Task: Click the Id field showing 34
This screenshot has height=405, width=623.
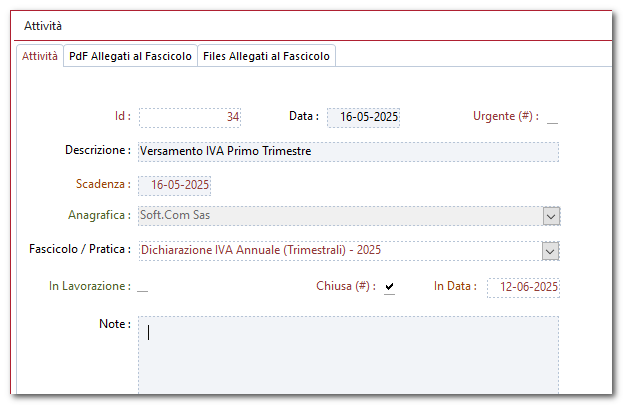Action: point(190,117)
